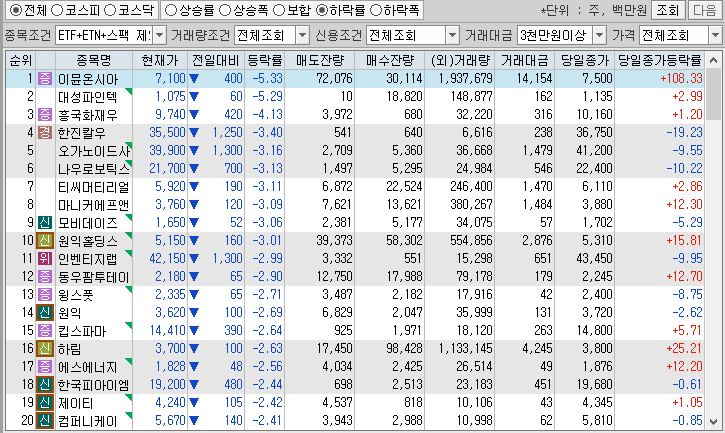Sort by 당일종가등락률 column header
This screenshot has width=725, height=433.
click(x=659, y=60)
